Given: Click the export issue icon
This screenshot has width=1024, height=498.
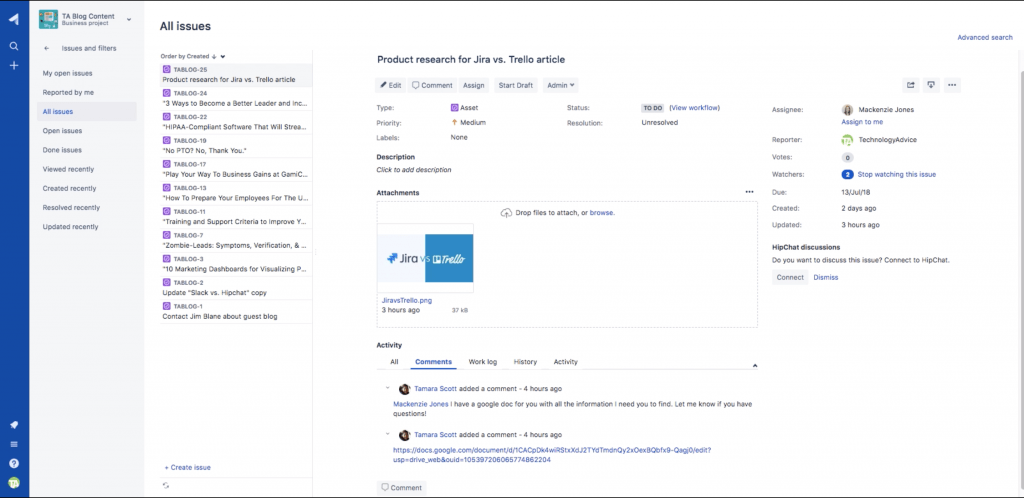Looking at the screenshot, I should click(x=931, y=85).
